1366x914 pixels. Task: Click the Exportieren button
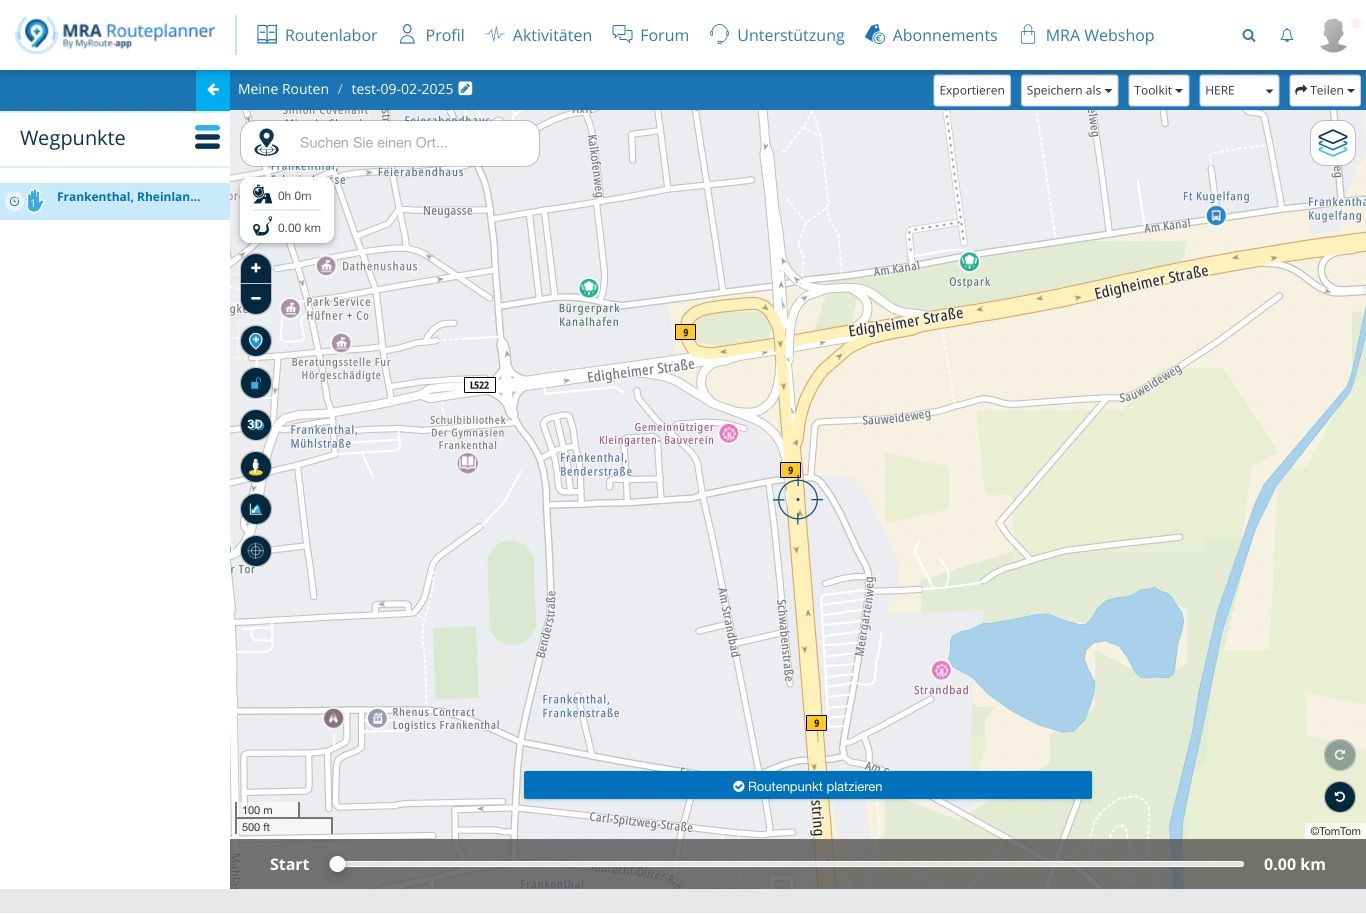click(x=972, y=90)
